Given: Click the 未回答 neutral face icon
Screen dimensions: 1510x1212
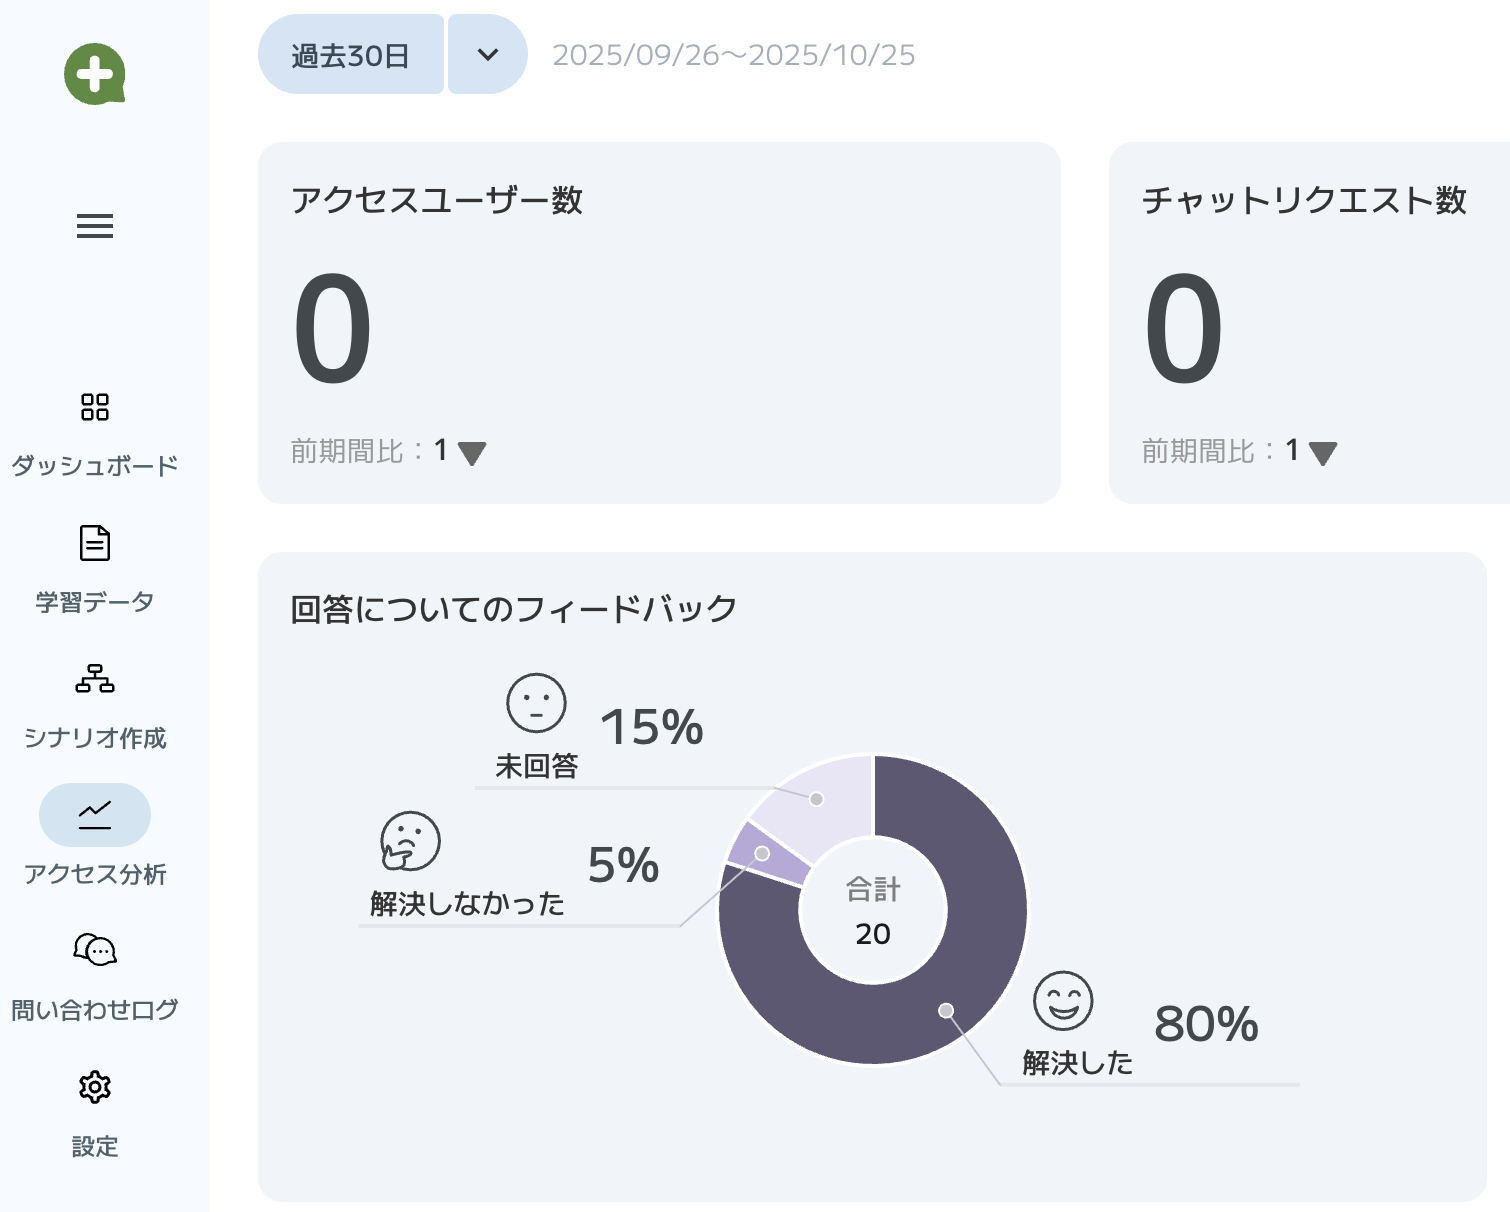Looking at the screenshot, I should point(536,703).
